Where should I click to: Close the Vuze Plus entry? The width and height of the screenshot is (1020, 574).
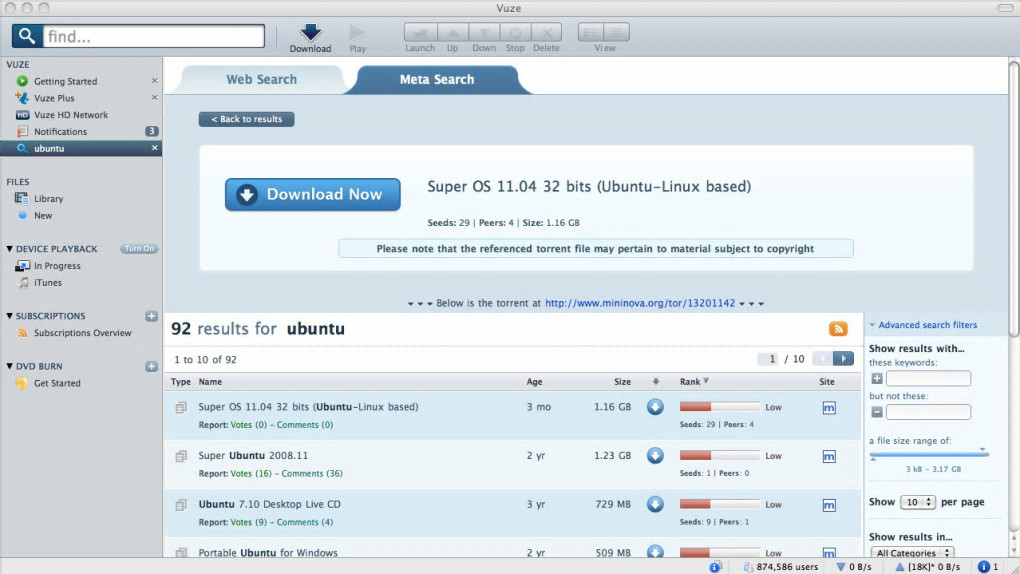[154, 98]
